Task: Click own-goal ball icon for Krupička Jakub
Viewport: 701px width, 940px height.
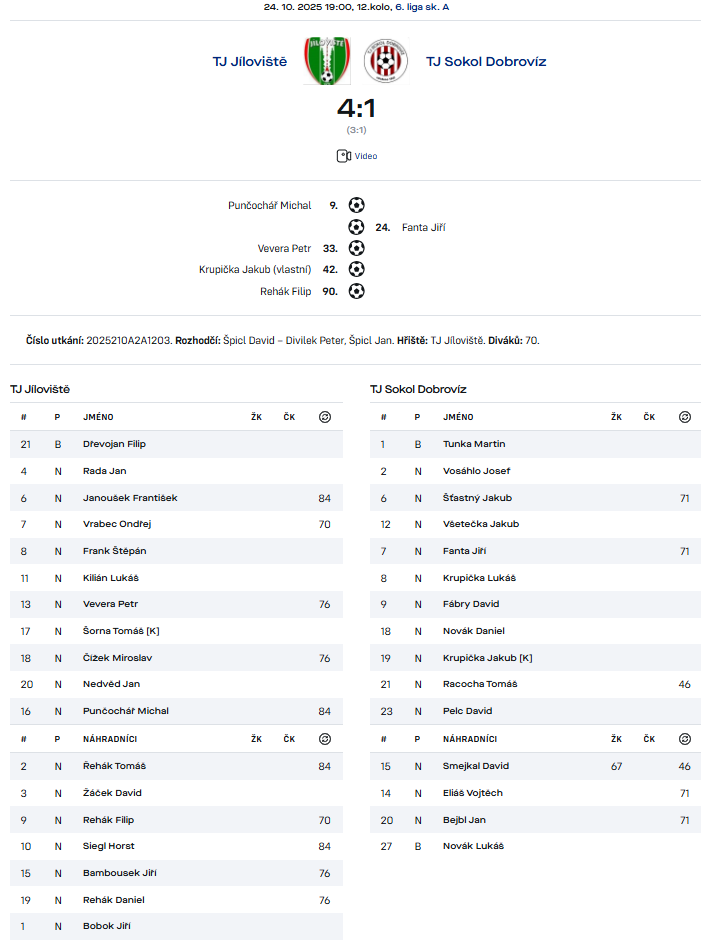Action: tap(356, 269)
